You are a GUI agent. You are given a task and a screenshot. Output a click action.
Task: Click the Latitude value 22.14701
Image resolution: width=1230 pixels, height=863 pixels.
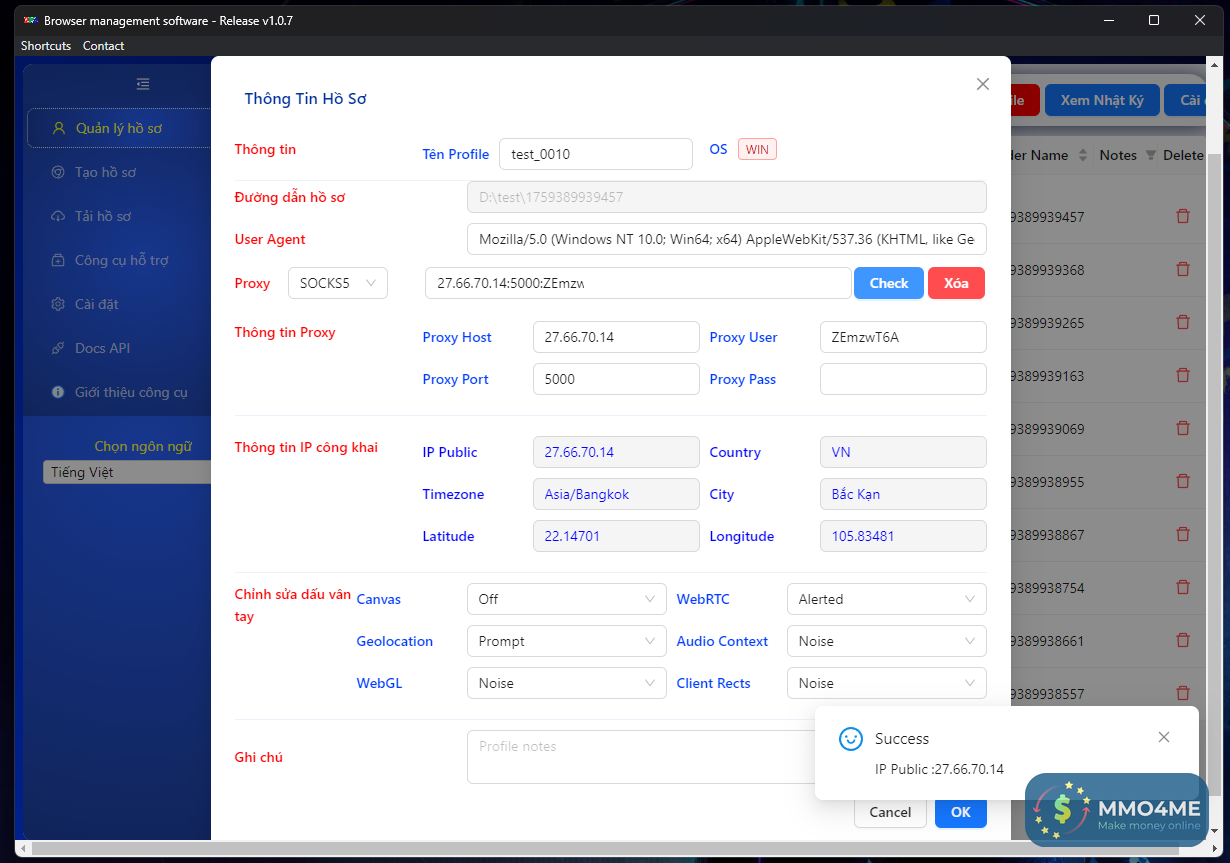tap(616, 536)
